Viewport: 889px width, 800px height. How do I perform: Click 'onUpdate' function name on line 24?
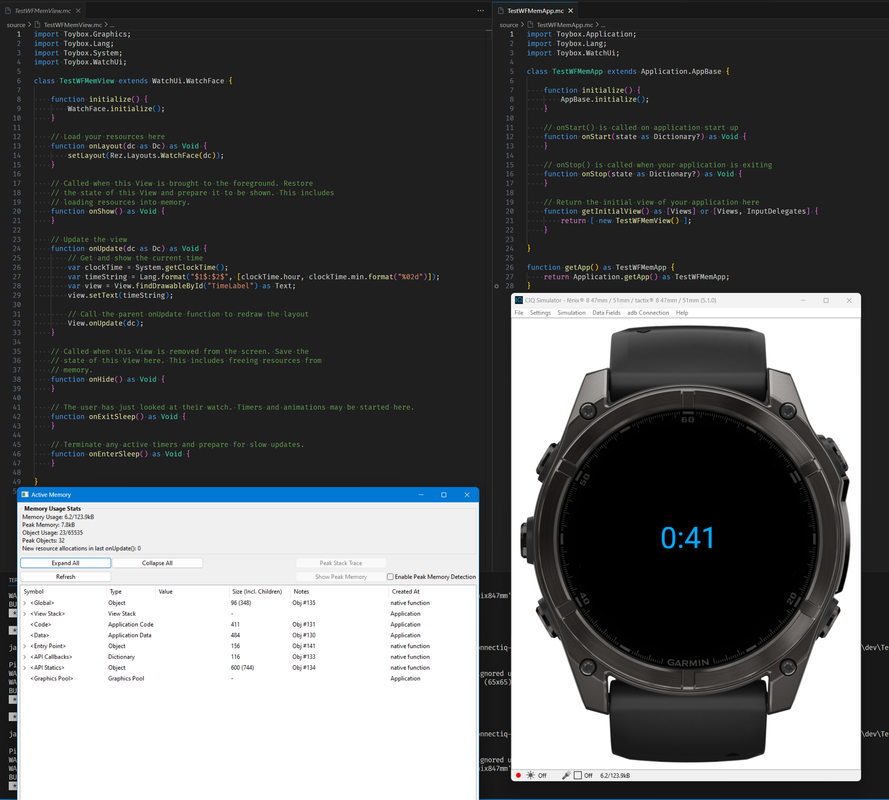click(x=105, y=248)
